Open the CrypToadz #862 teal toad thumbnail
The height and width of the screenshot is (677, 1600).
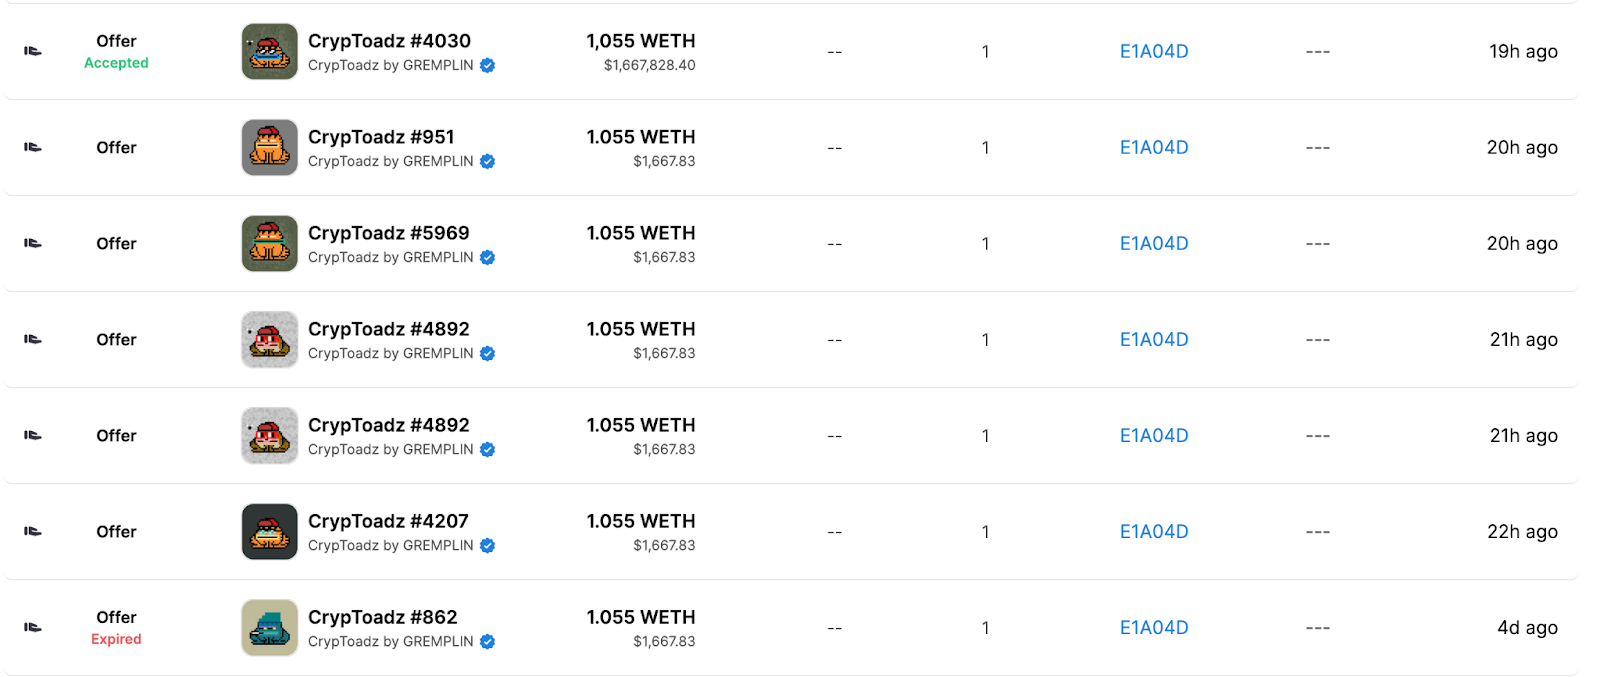(269, 627)
